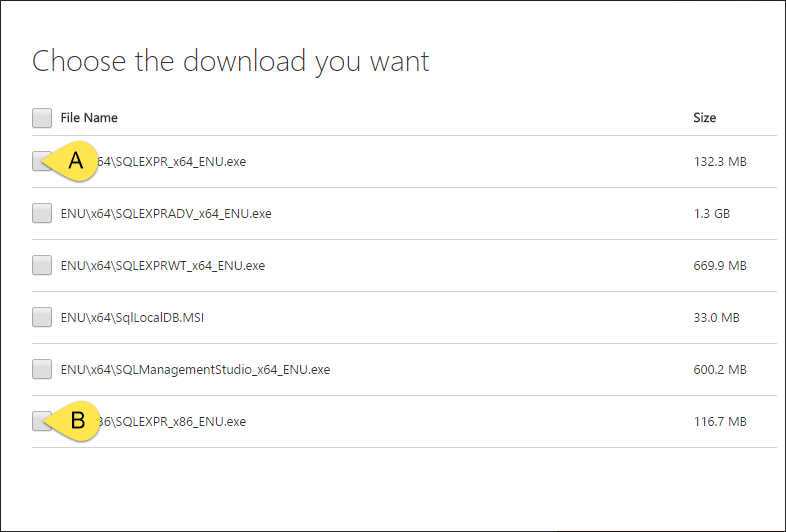
Task: Check the select-all box beside File Name
Action: click(x=42, y=118)
